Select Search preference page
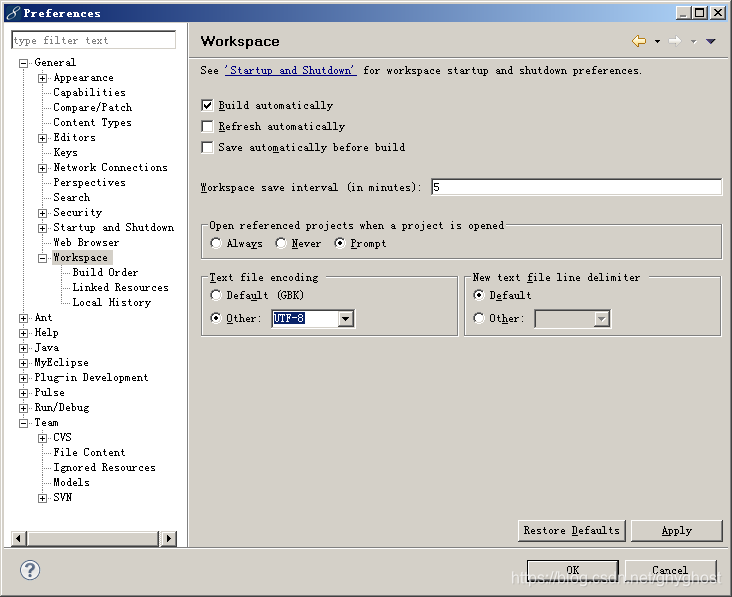This screenshot has width=732, height=597. point(71,197)
